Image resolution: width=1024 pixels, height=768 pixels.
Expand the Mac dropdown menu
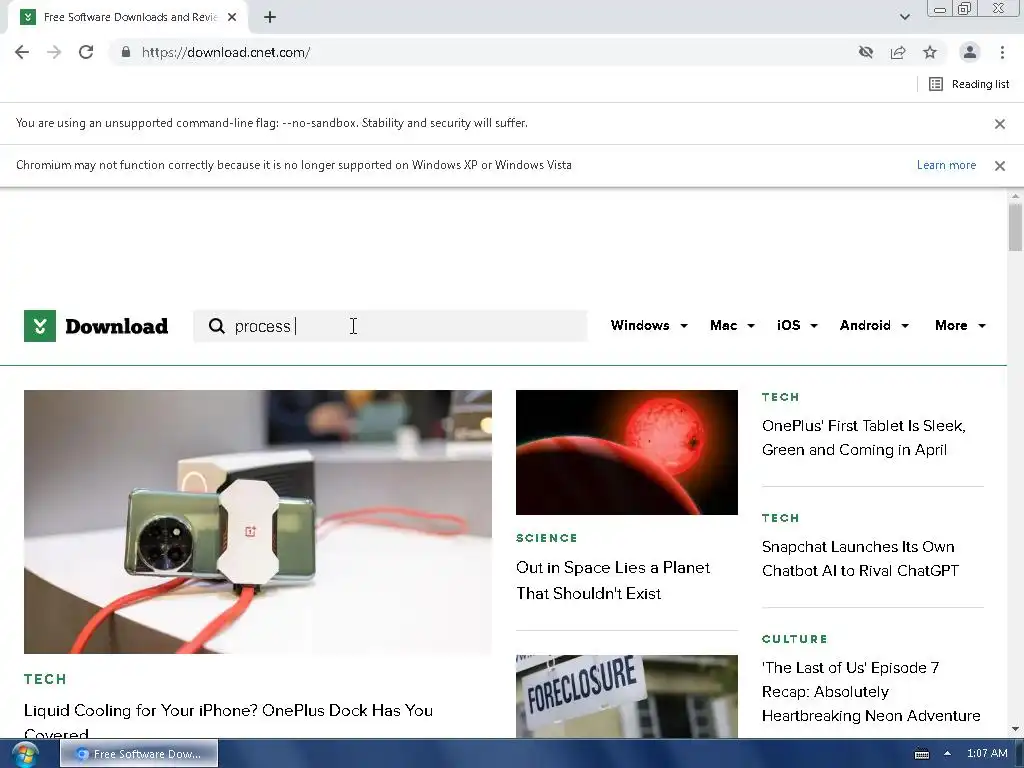click(732, 325)
